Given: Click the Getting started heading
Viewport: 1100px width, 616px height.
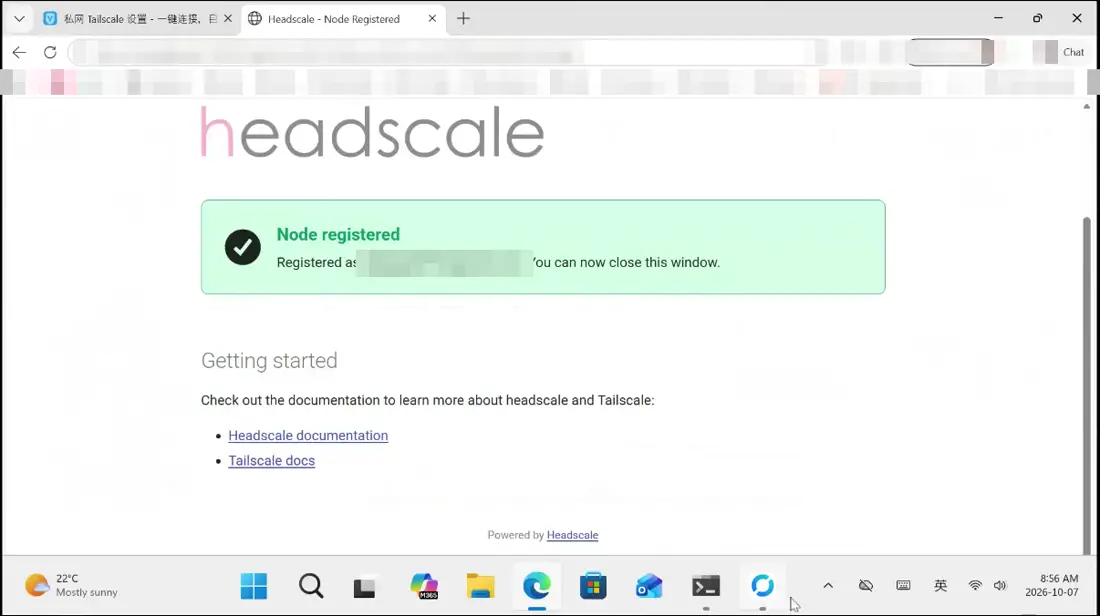Looking at the screenshot, I should [269, 361].
